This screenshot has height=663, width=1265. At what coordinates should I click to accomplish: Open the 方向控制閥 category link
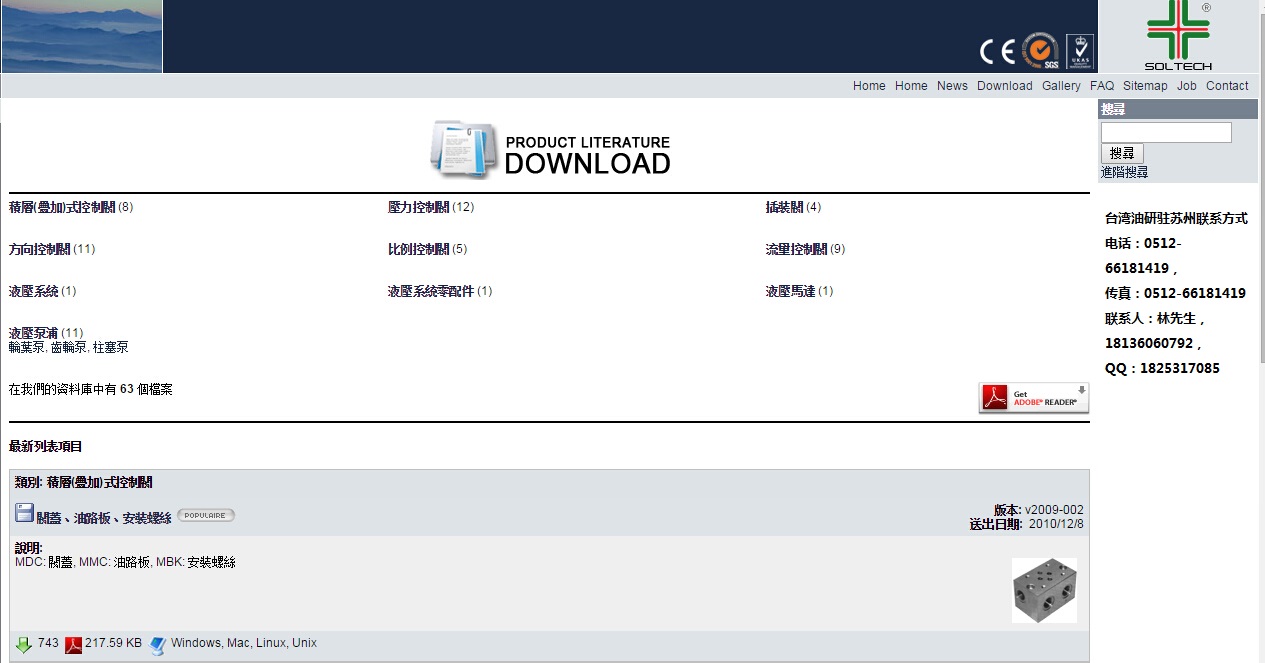tap(39, 249)
